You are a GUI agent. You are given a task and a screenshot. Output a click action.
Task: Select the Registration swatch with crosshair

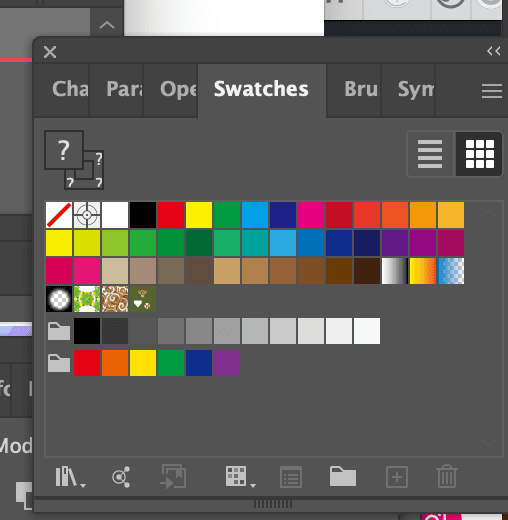tap(87, 215)
